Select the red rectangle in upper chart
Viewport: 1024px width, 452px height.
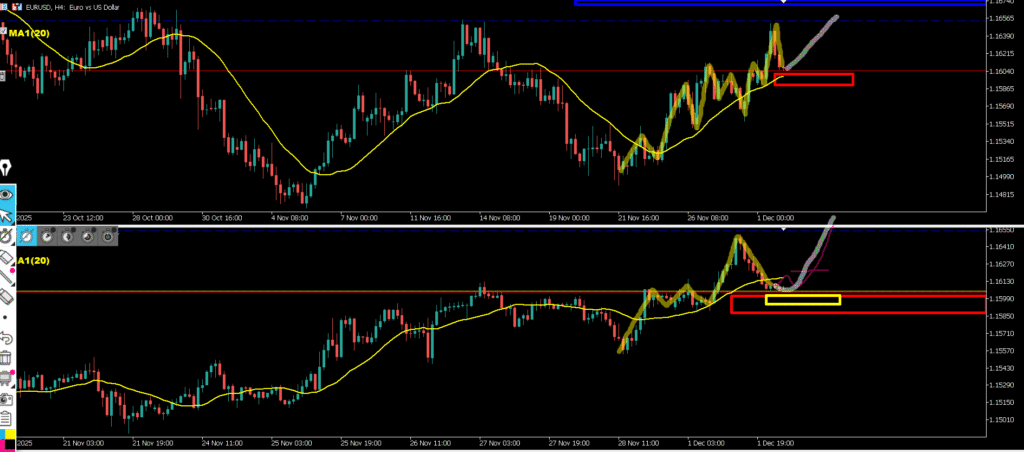pos(813,80)
